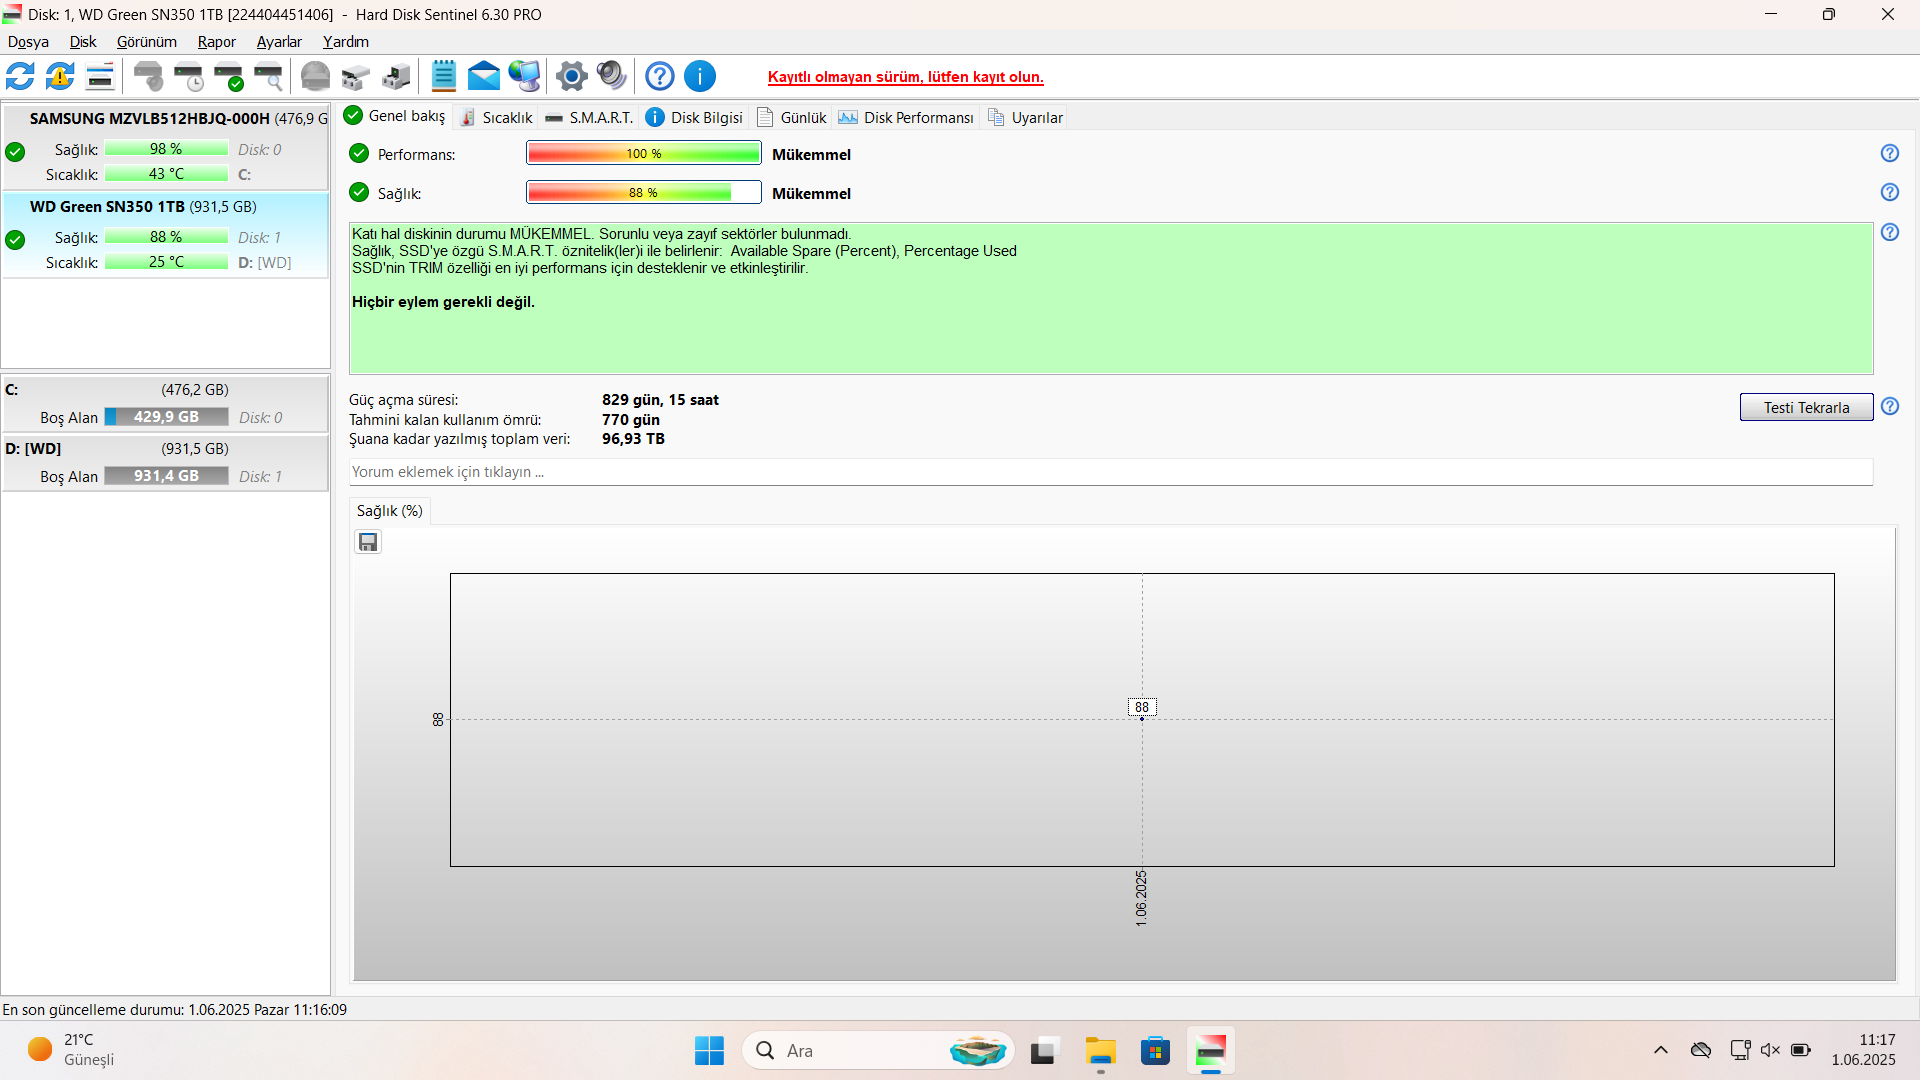Switch to the Sıcaklık tab

pyautogui.click(x=496, y=117)
